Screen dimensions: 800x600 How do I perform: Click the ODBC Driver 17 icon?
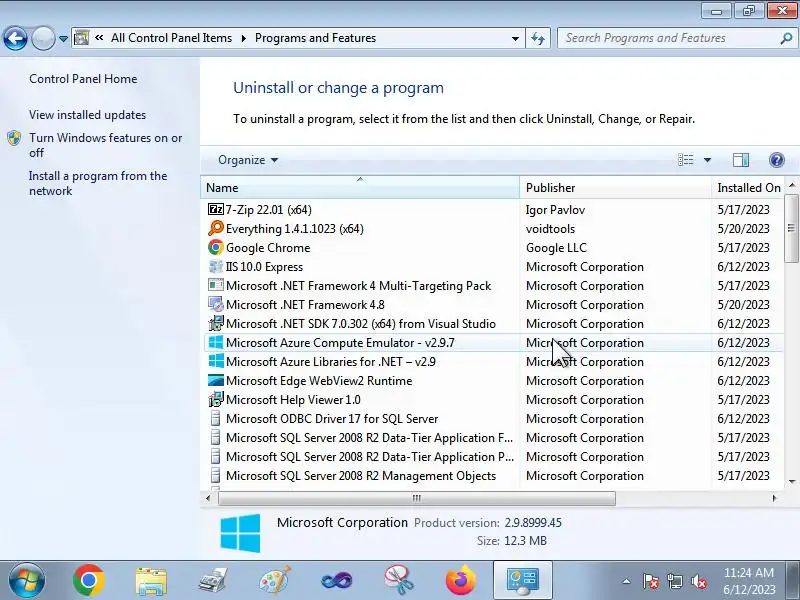[x=216, y=418]
